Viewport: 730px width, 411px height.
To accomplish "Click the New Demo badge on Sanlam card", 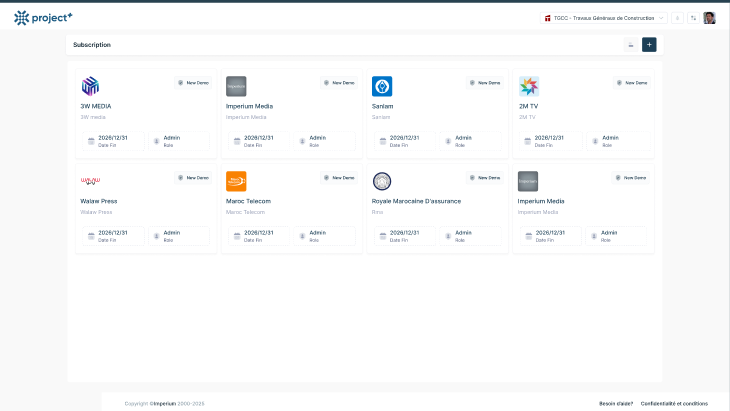I will click(485, 83).
